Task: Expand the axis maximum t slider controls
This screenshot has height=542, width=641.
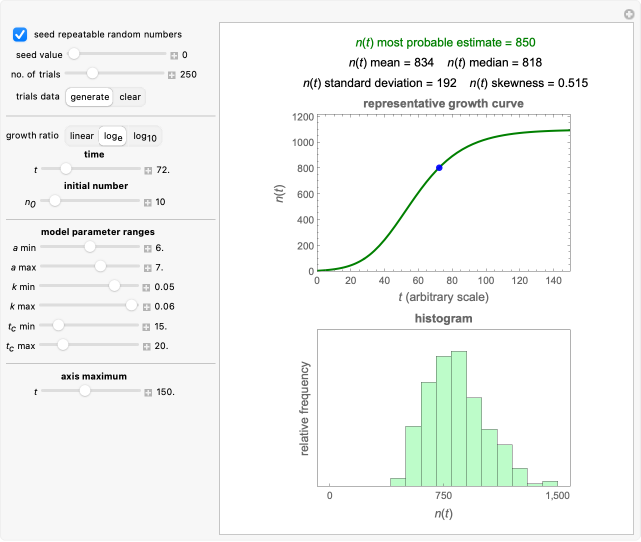Action: click(x=148, y=392)
